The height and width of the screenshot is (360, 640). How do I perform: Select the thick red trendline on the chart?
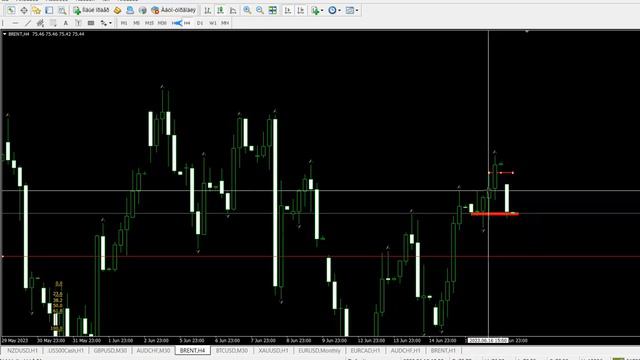[495, 213]
